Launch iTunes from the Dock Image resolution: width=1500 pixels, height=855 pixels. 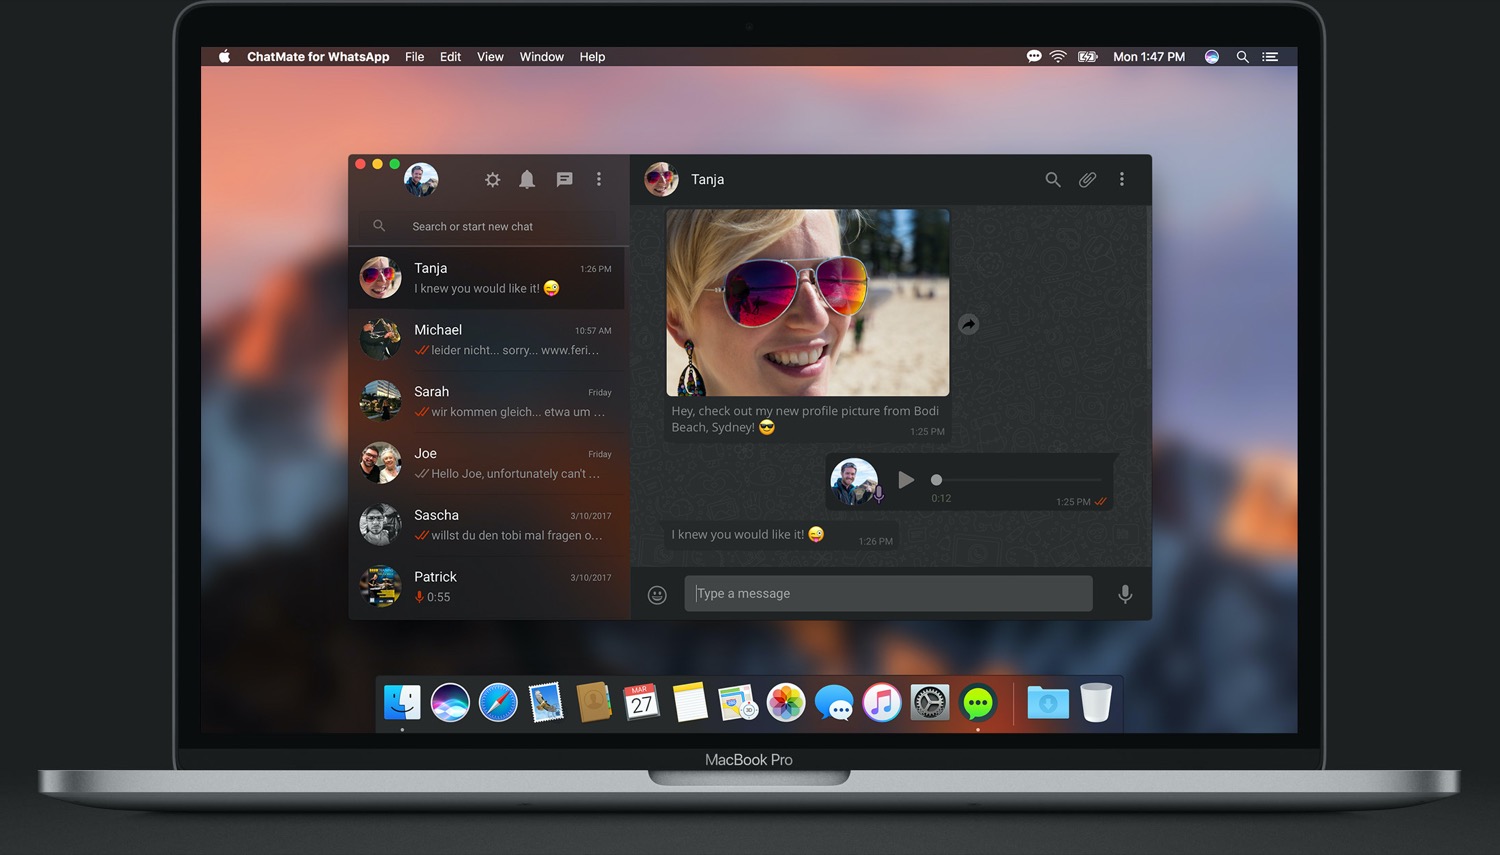point(882,703)
